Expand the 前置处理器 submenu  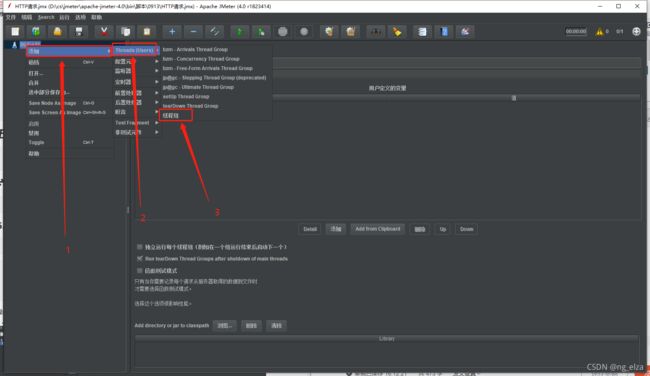coord(136,92)
